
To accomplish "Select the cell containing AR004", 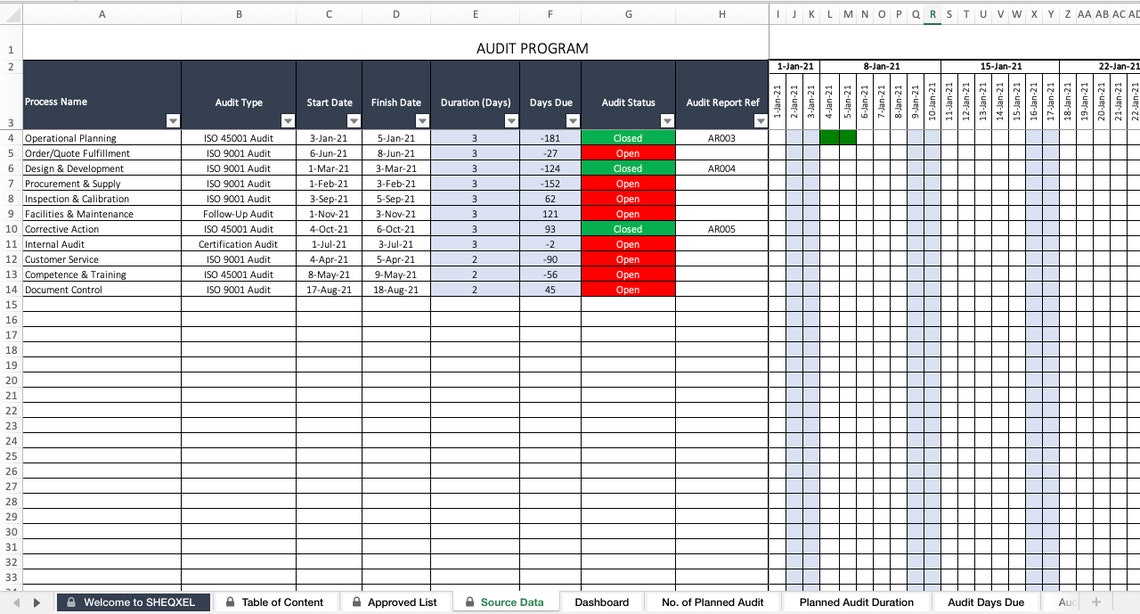I will point(722,168).
